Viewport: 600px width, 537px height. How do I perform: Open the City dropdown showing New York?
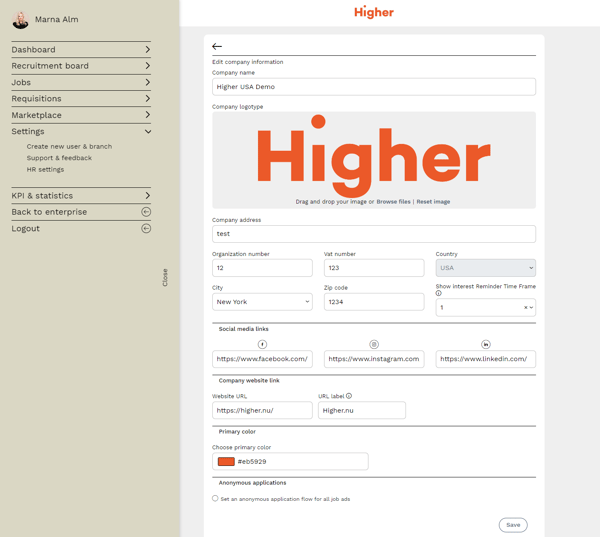[x=262, y=302]
